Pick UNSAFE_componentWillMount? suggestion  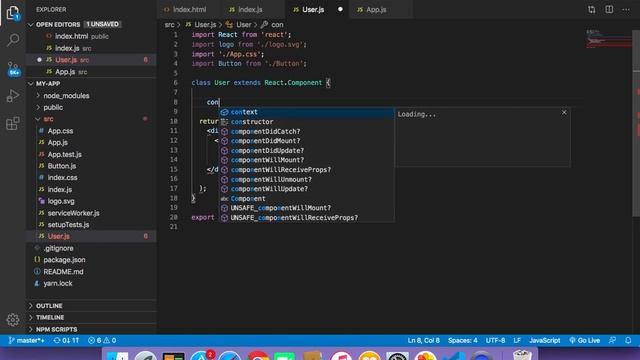[x=307, y=208]
